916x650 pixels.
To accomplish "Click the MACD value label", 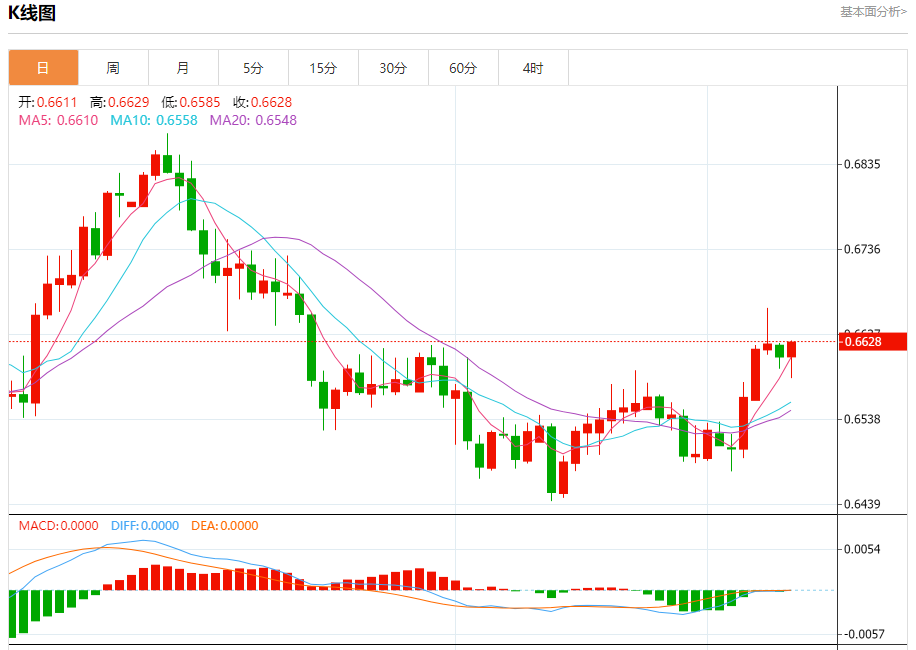I will pyautogui.click(x=58, y=526).
